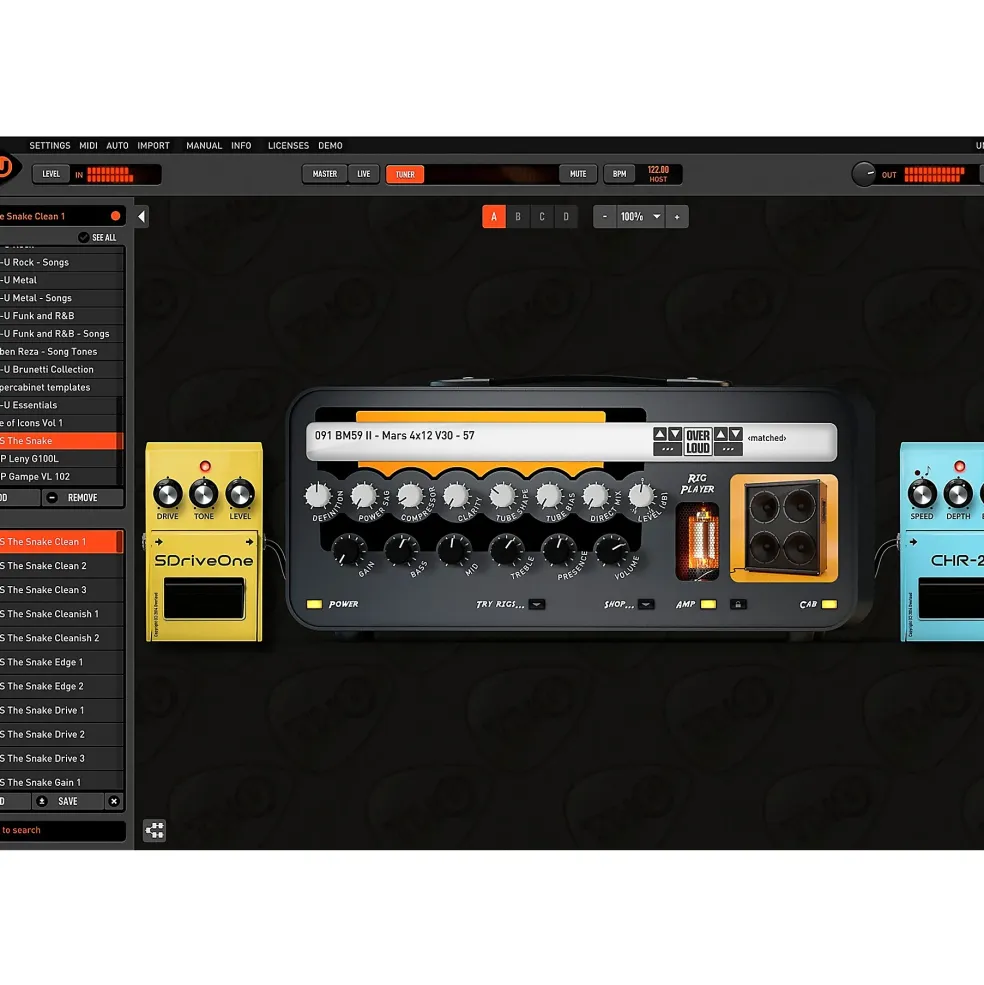
Task: Click the Overloud logo in the rig display
Action: pyautogui.click(x=697, y=442)
